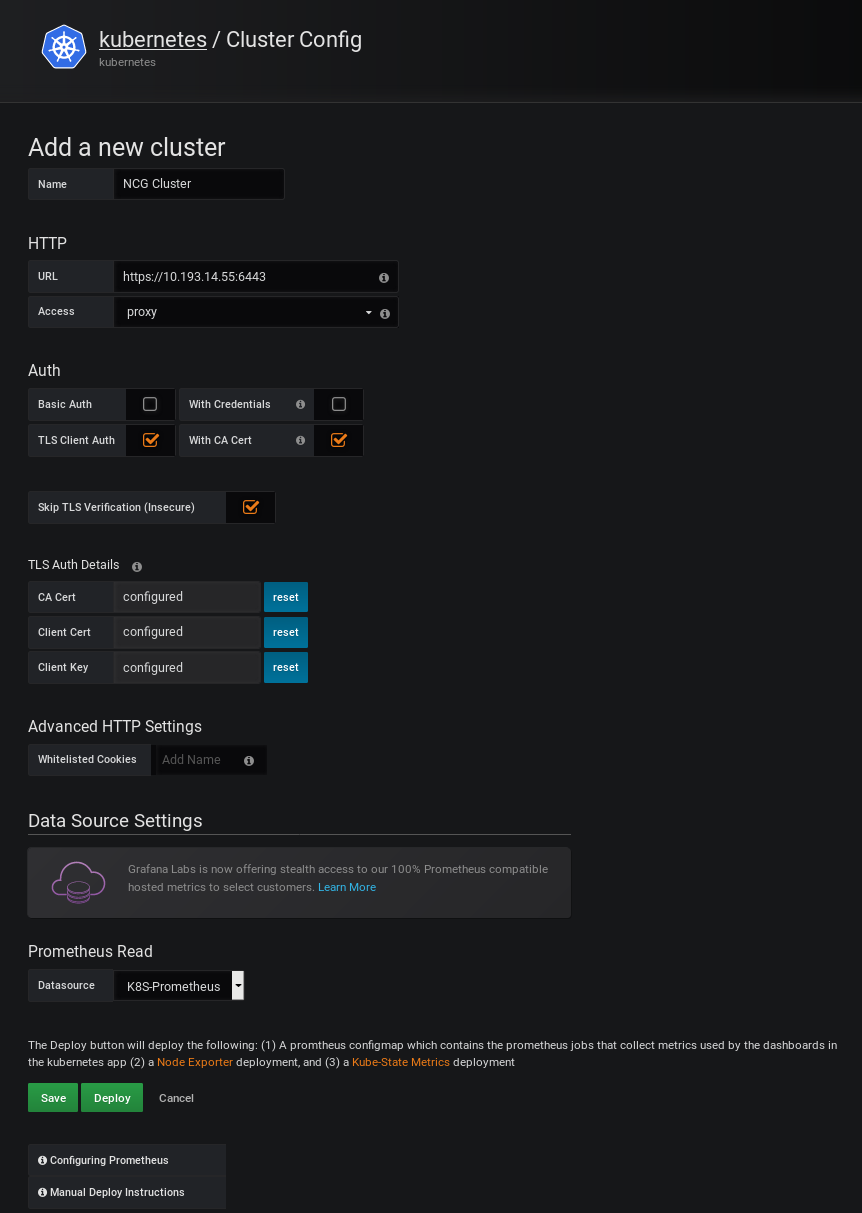Screen dimensions: 862x1213
Task: Click the 'Add a new cluster' heading
Action: pyautogui.click(x=127, y=147)
